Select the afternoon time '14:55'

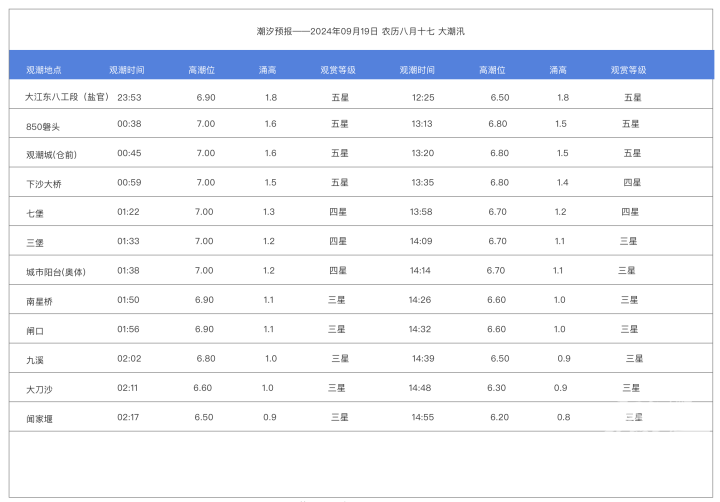tap(422, 417)
